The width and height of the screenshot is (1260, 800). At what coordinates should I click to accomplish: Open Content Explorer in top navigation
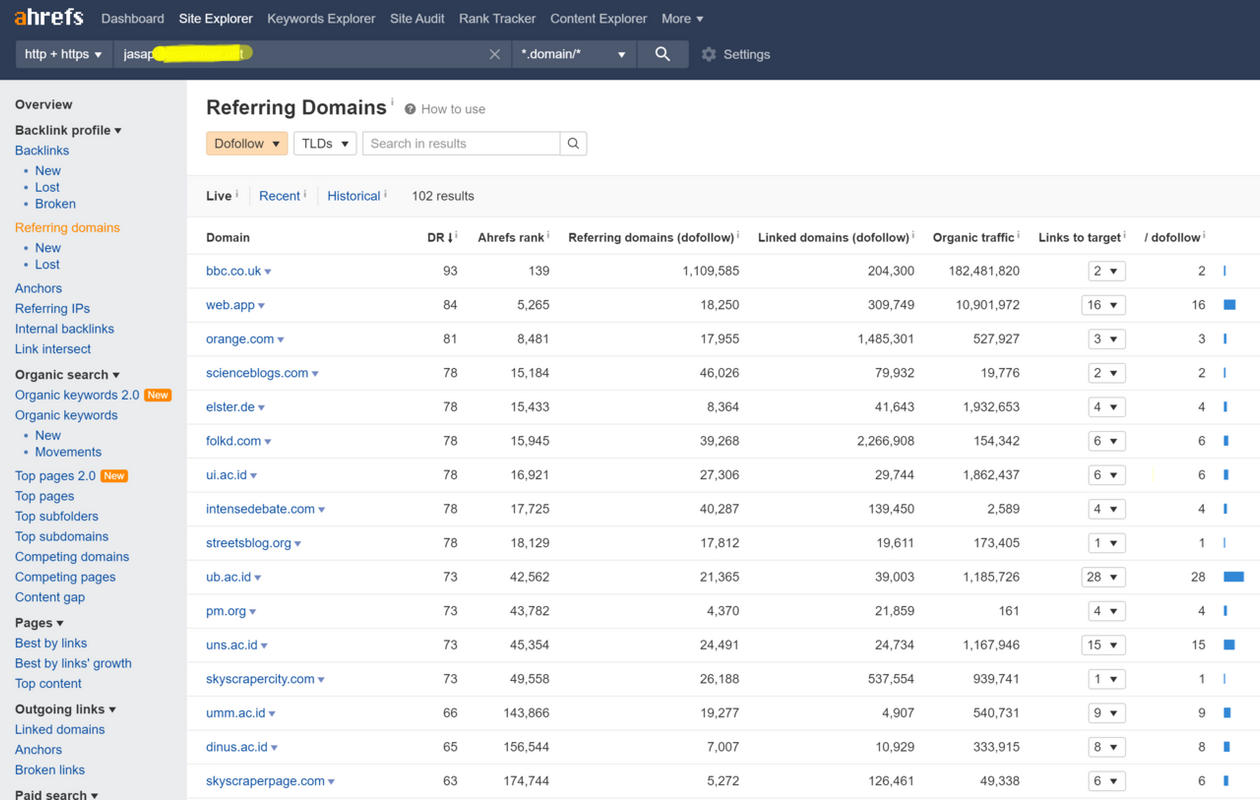pyautogui.click(x=598, y=18)
